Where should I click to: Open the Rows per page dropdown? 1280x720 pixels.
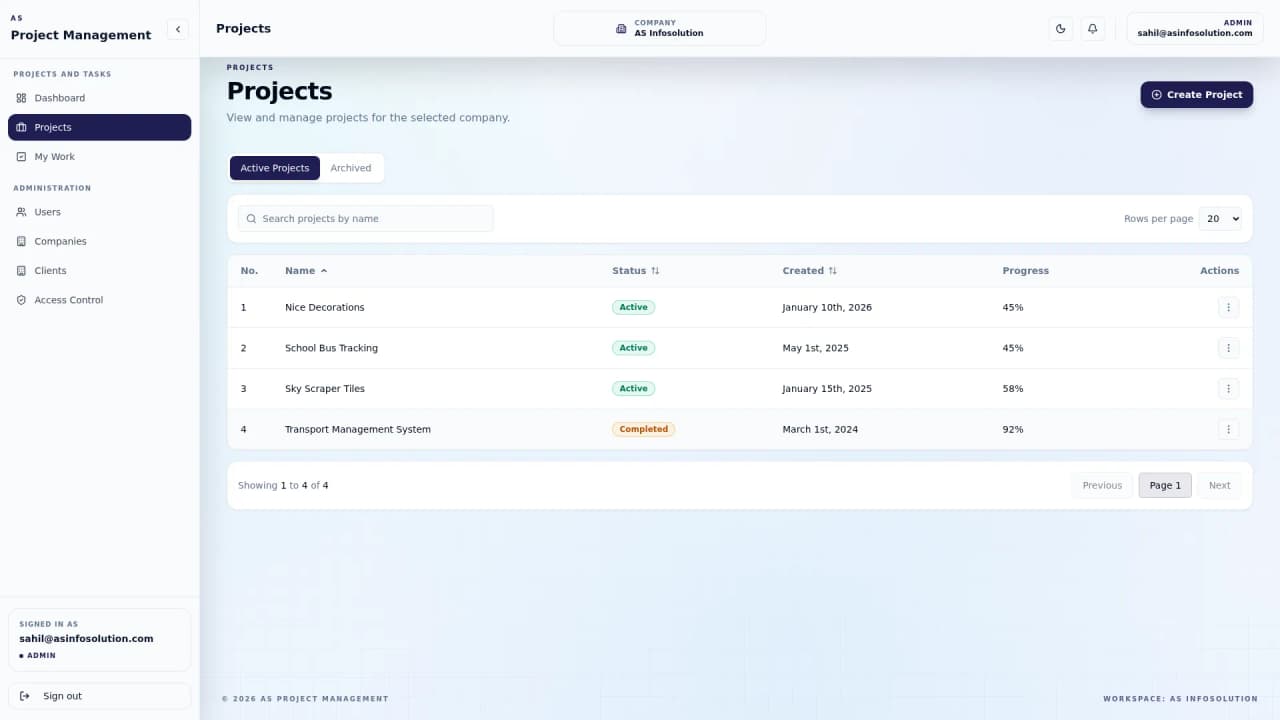1220,218
